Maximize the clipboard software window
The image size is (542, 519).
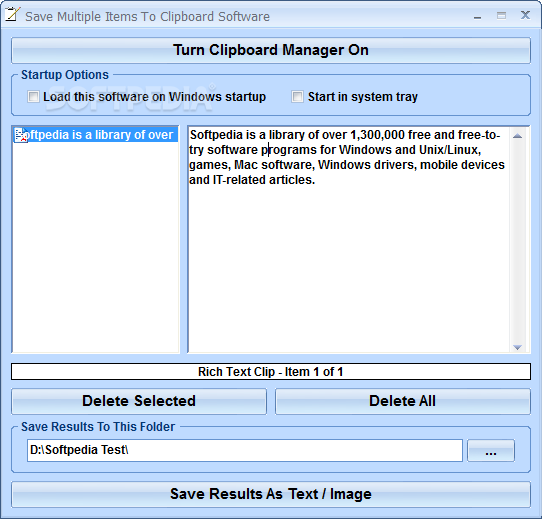(502, 16)
